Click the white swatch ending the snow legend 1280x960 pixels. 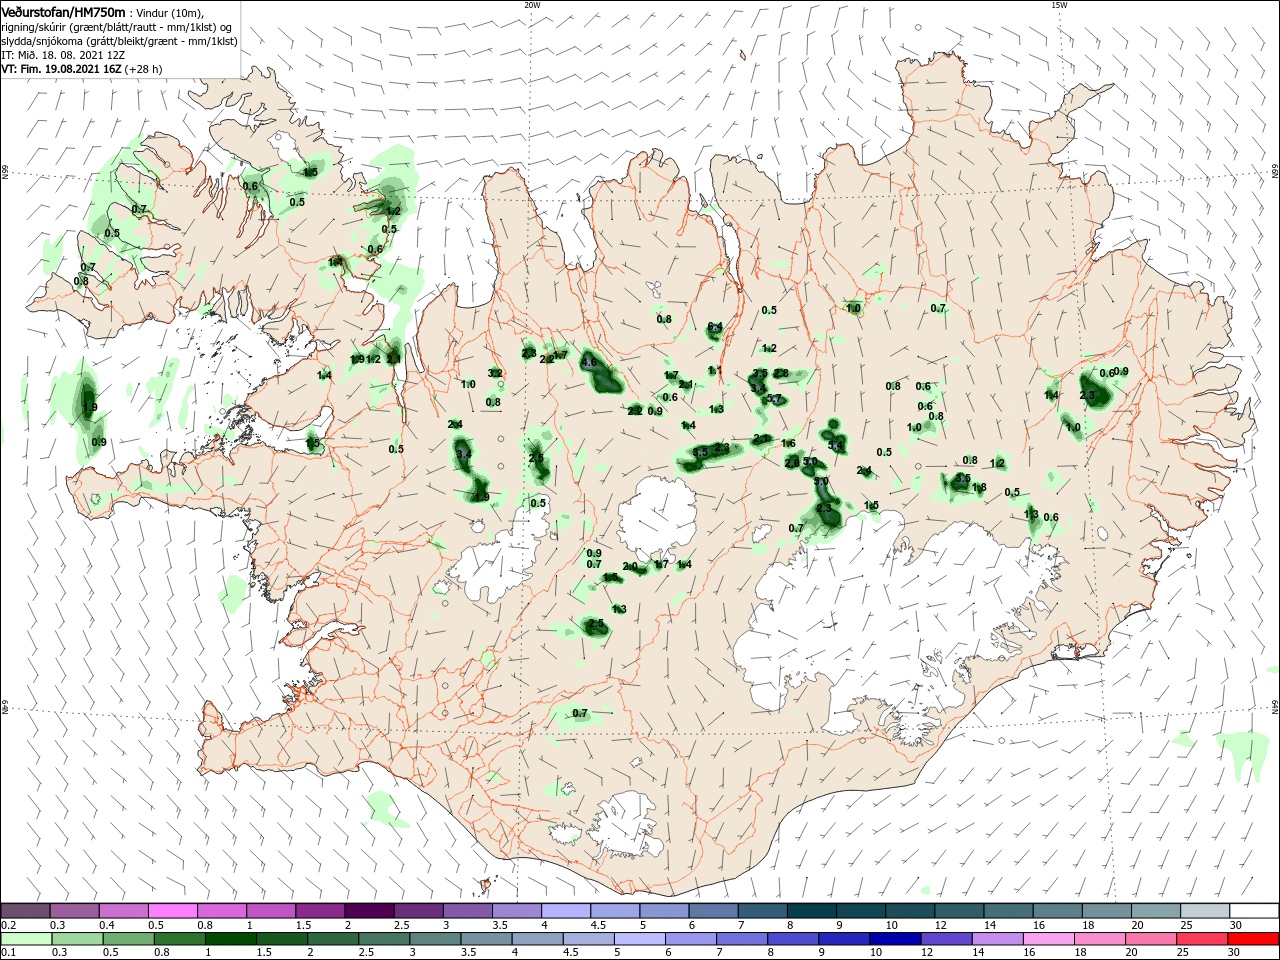[1253, 911]
